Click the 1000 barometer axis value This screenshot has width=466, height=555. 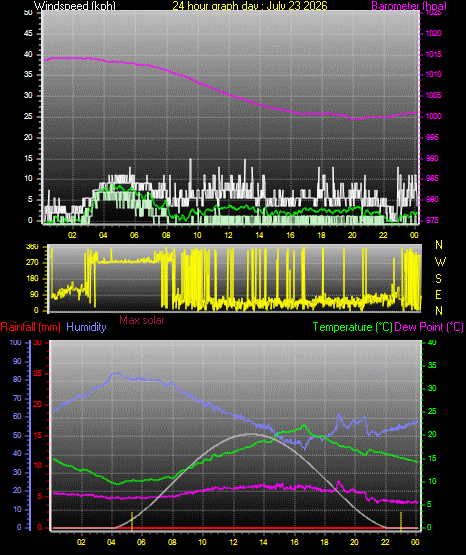pyautogui.click(x=433, y=116)
